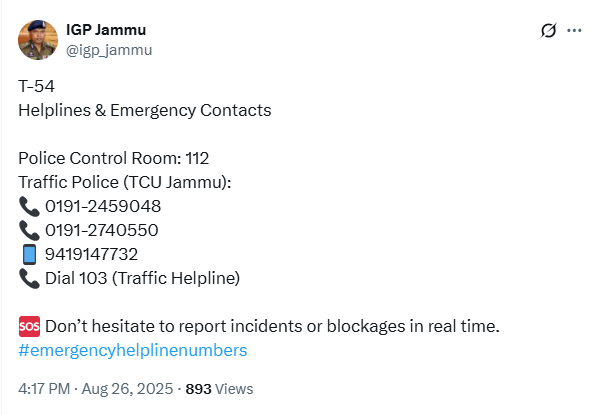The width and height of the screenshot is (598, 415).
Task: Click the telephone emoji beside 0191-2740550
Action: [x=29, y=230]
